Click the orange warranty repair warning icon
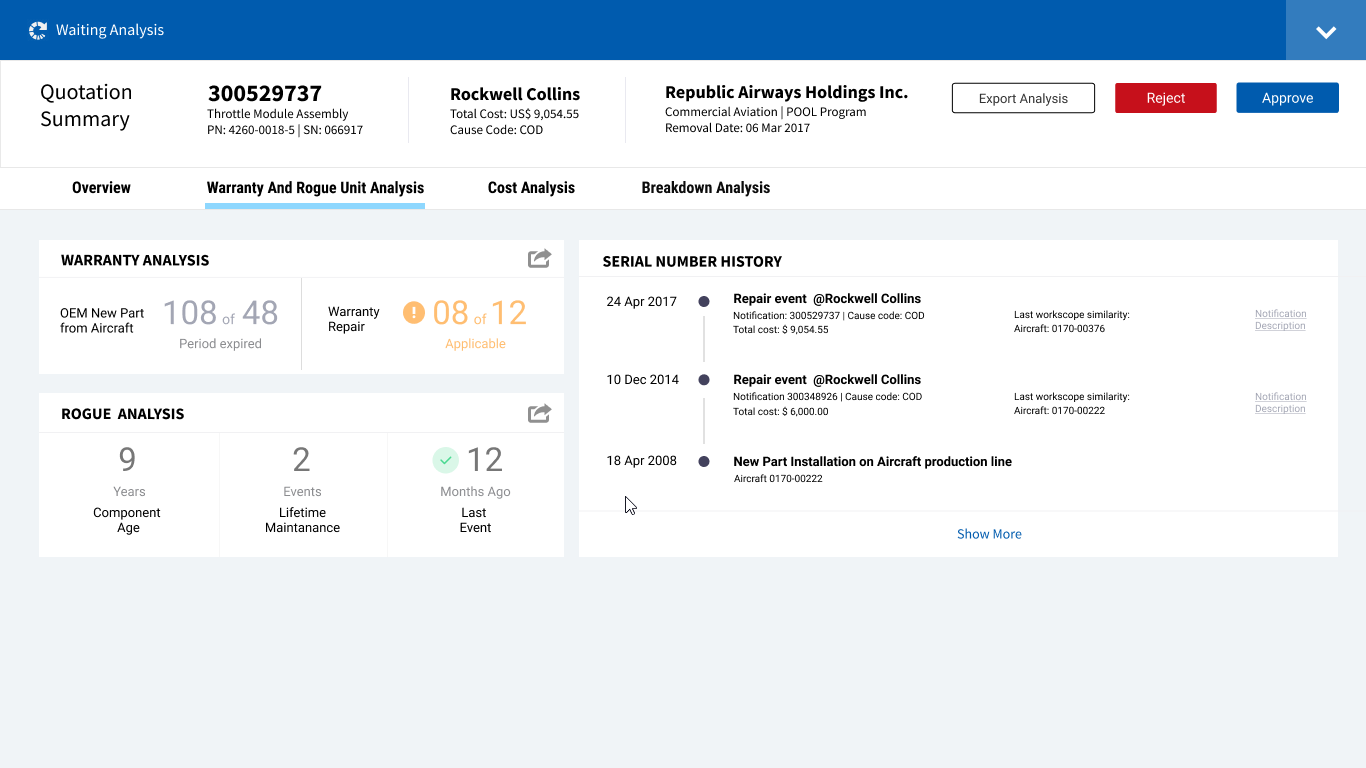The width and height of the screenshot is (1366, 768). tap(414, 313)
